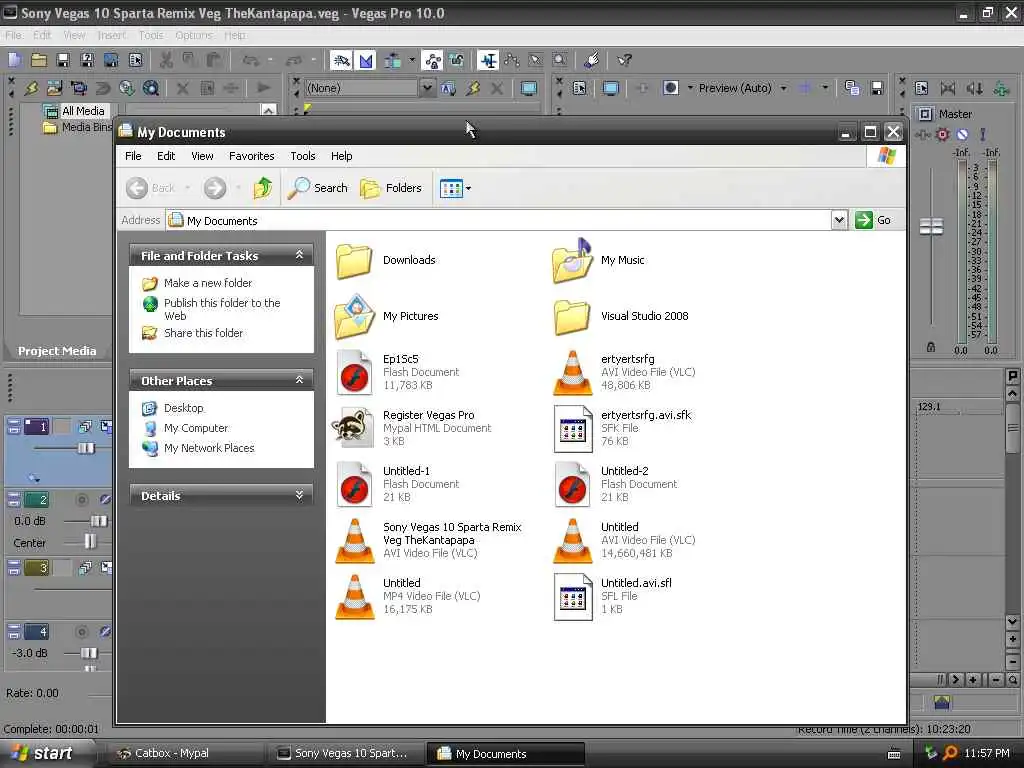This screenshot has height=768, width=1024.
Task: Toggle Master mute icon in Vegas mixer
Action: 963,135
